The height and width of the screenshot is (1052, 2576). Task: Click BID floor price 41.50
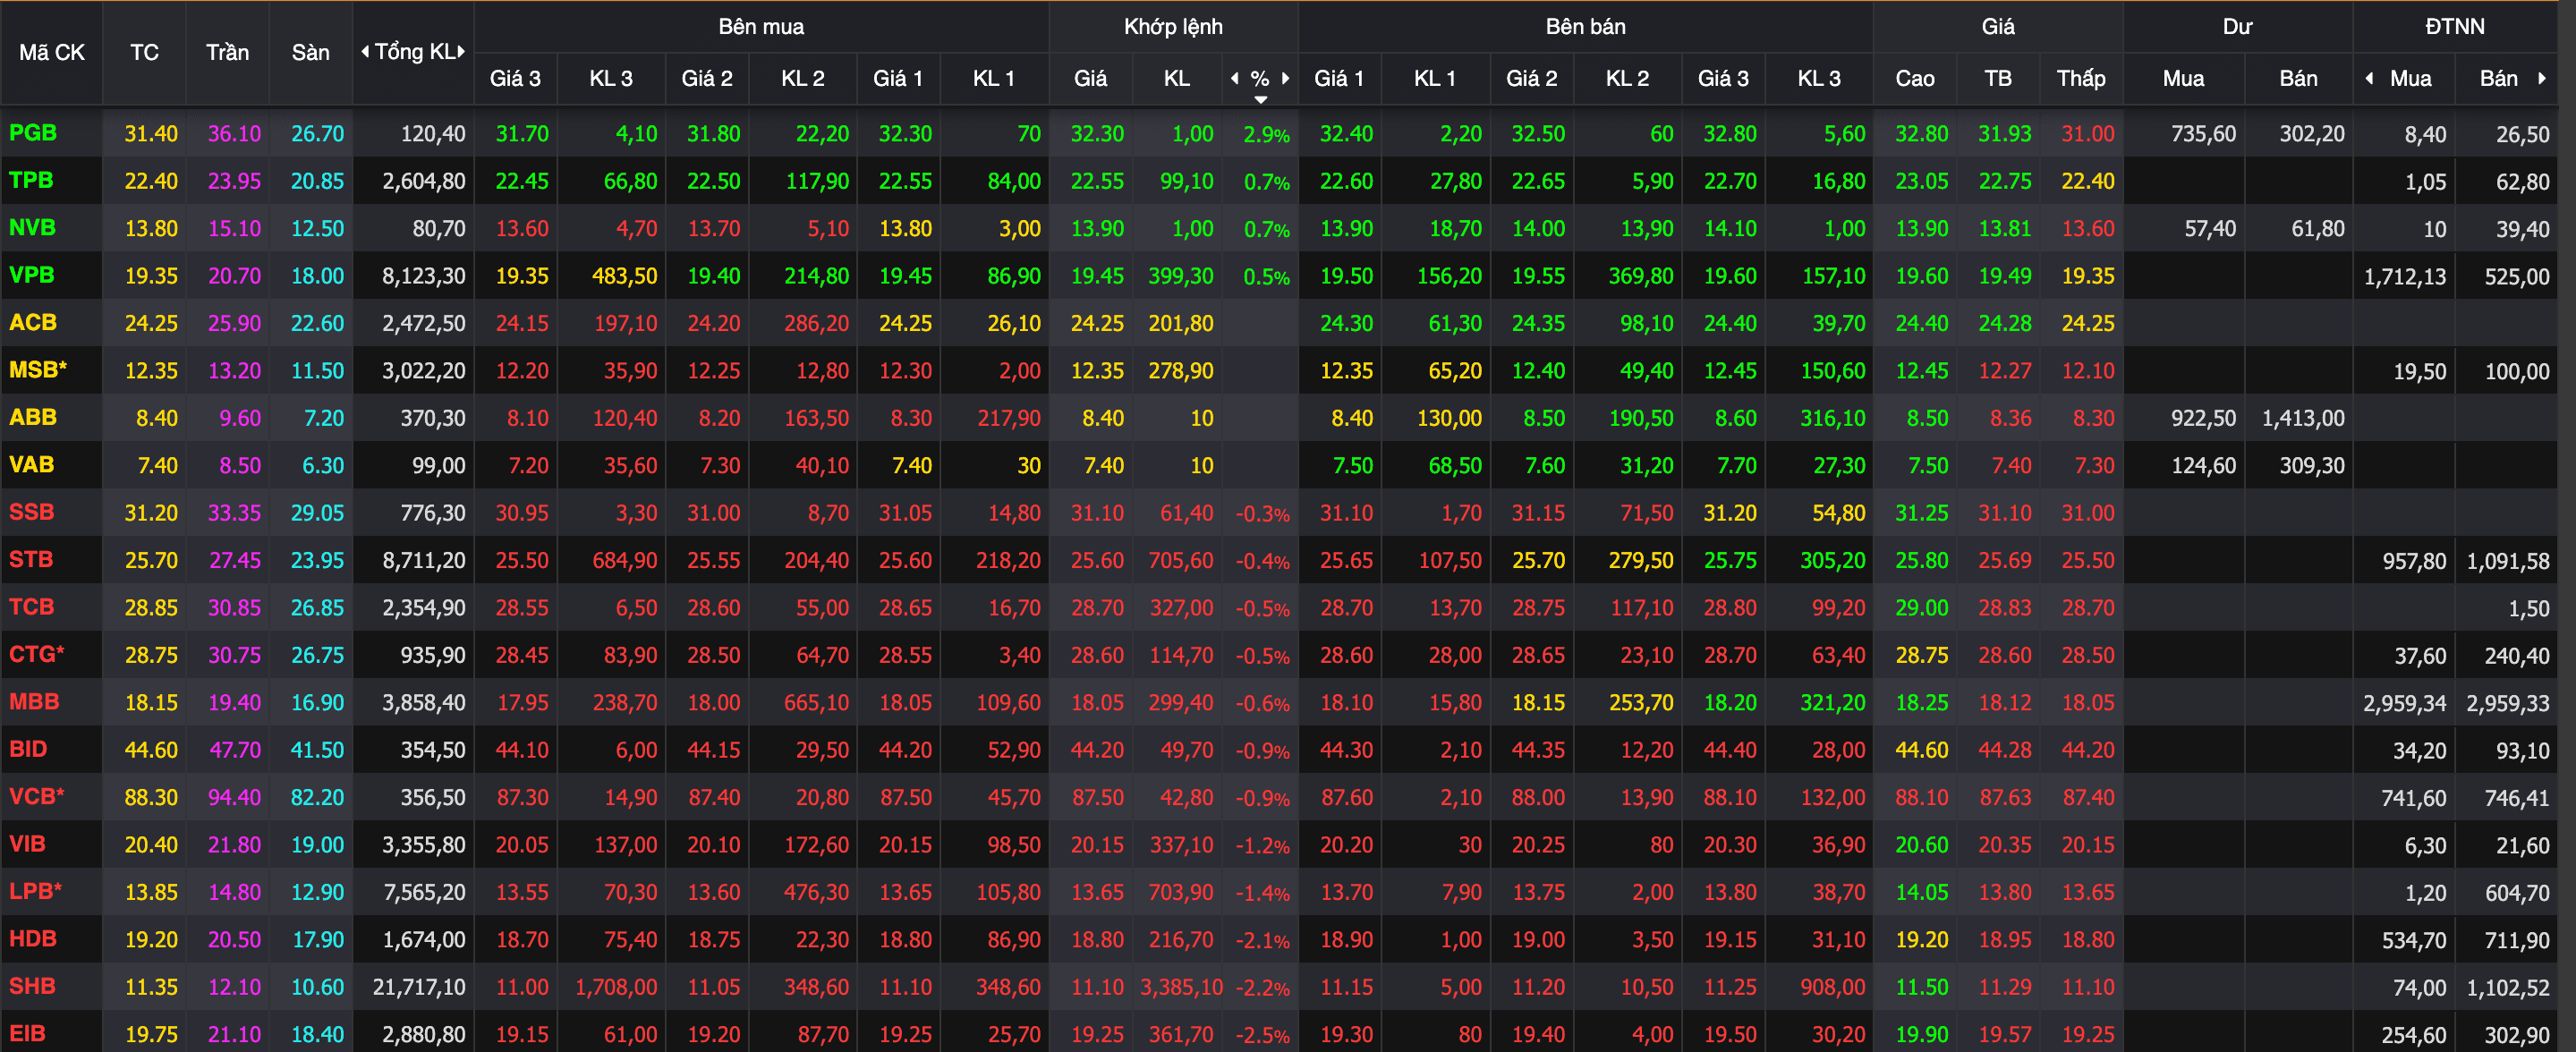click(x=317, y=750)
